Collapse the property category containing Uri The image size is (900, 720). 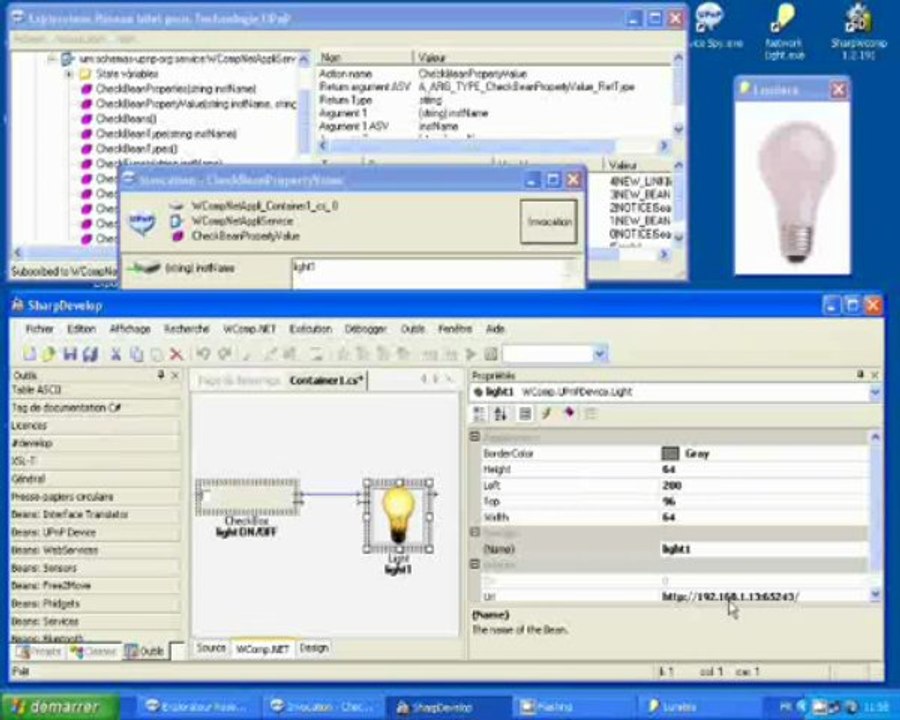click(475, 564)
